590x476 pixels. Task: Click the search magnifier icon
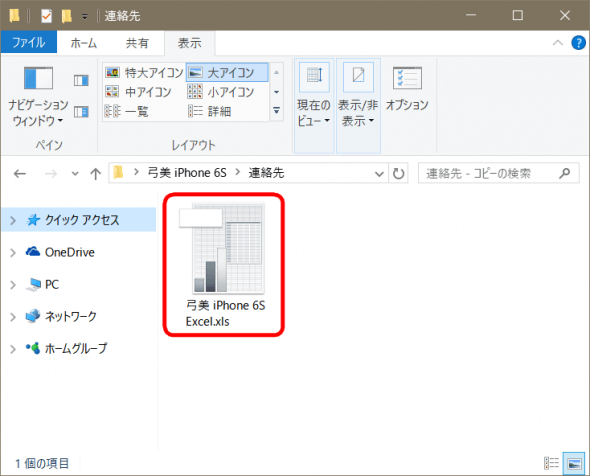(564, 173)
